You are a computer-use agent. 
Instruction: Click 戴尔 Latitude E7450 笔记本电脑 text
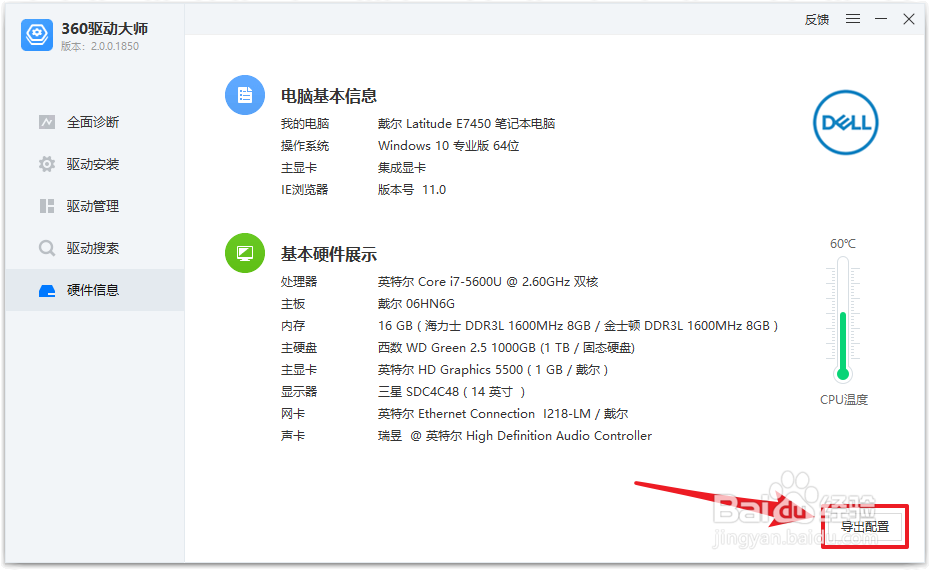[x=466, y=123]
